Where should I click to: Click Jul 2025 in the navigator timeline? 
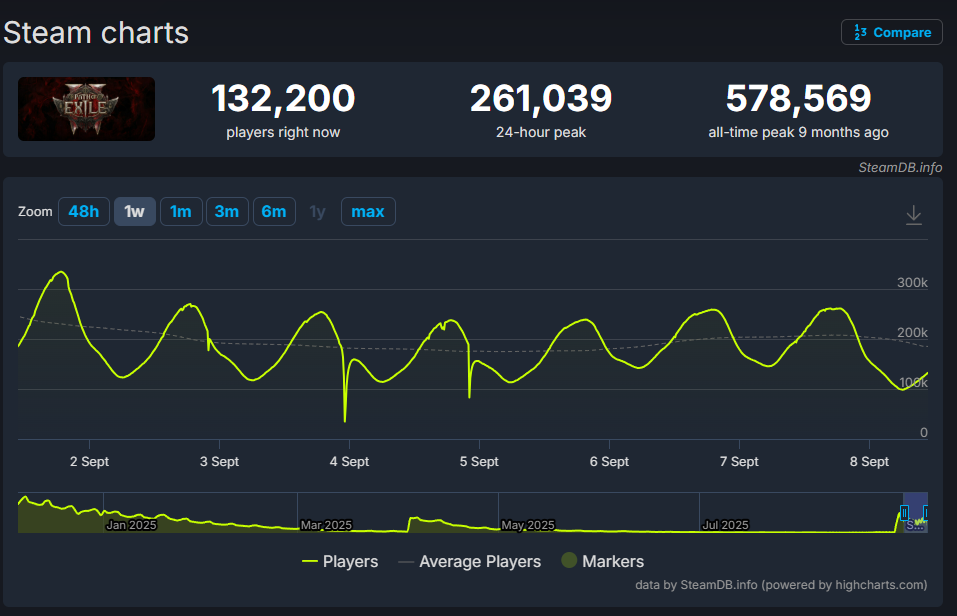725,525
